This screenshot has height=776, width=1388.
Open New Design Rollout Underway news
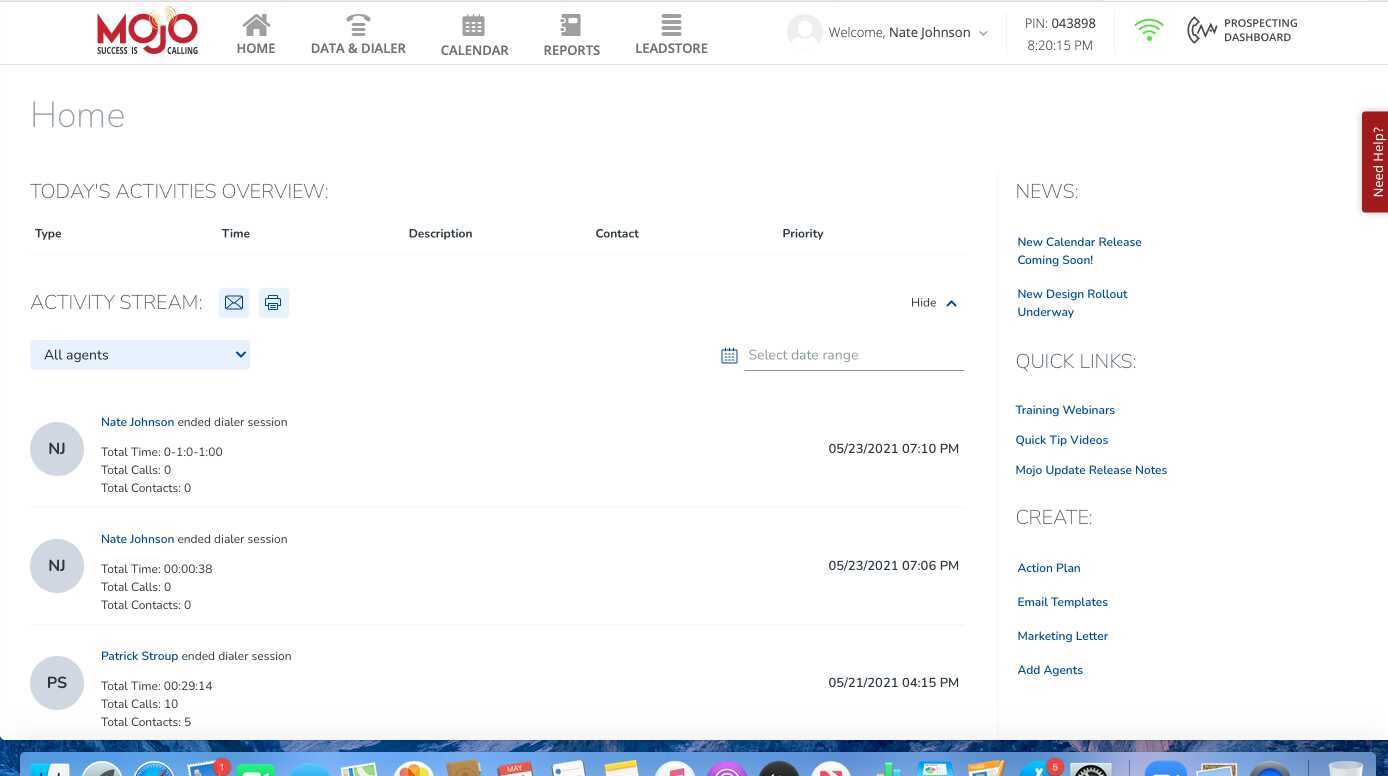[x=1072, y=303]
